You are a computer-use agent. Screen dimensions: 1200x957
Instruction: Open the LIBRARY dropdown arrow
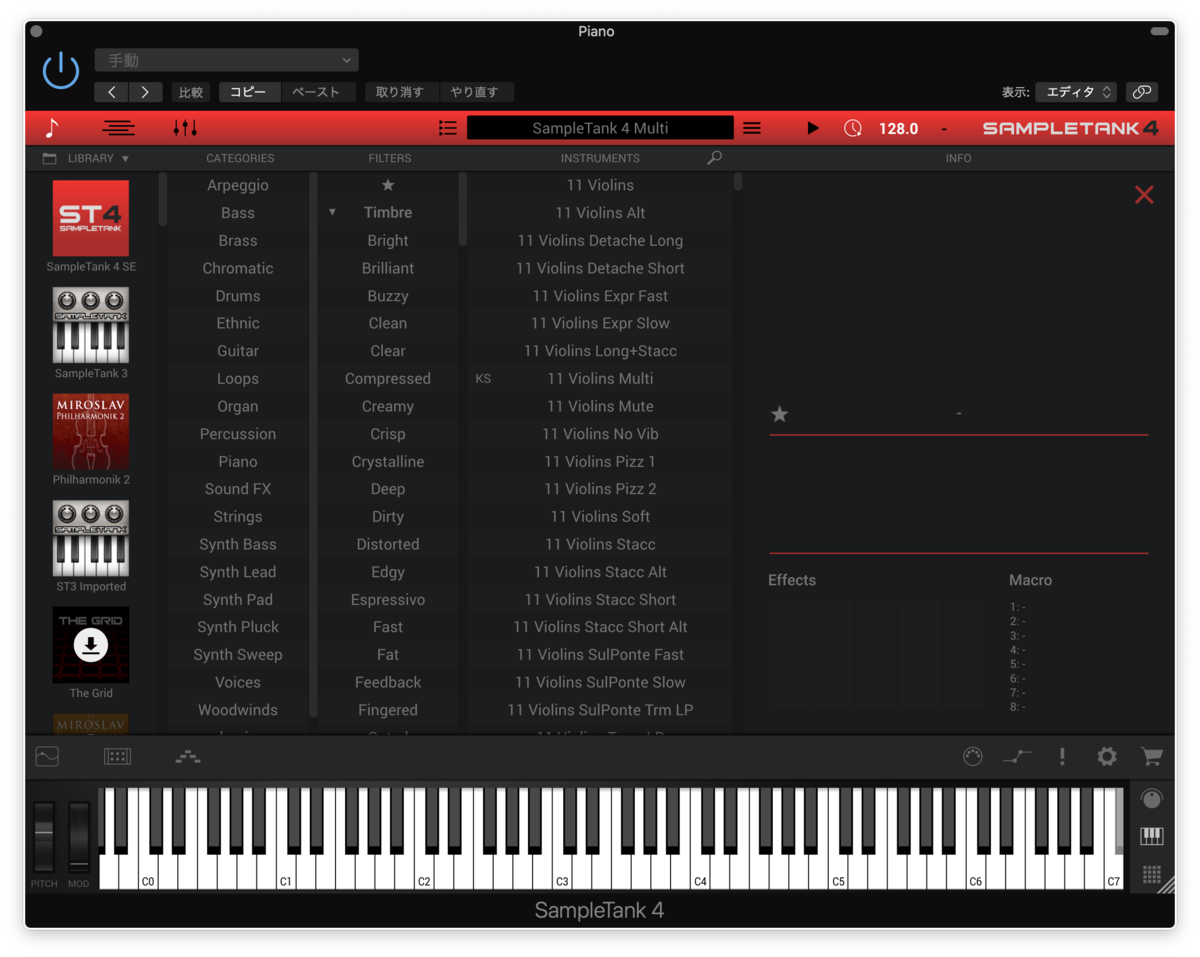tap(125, 158)
